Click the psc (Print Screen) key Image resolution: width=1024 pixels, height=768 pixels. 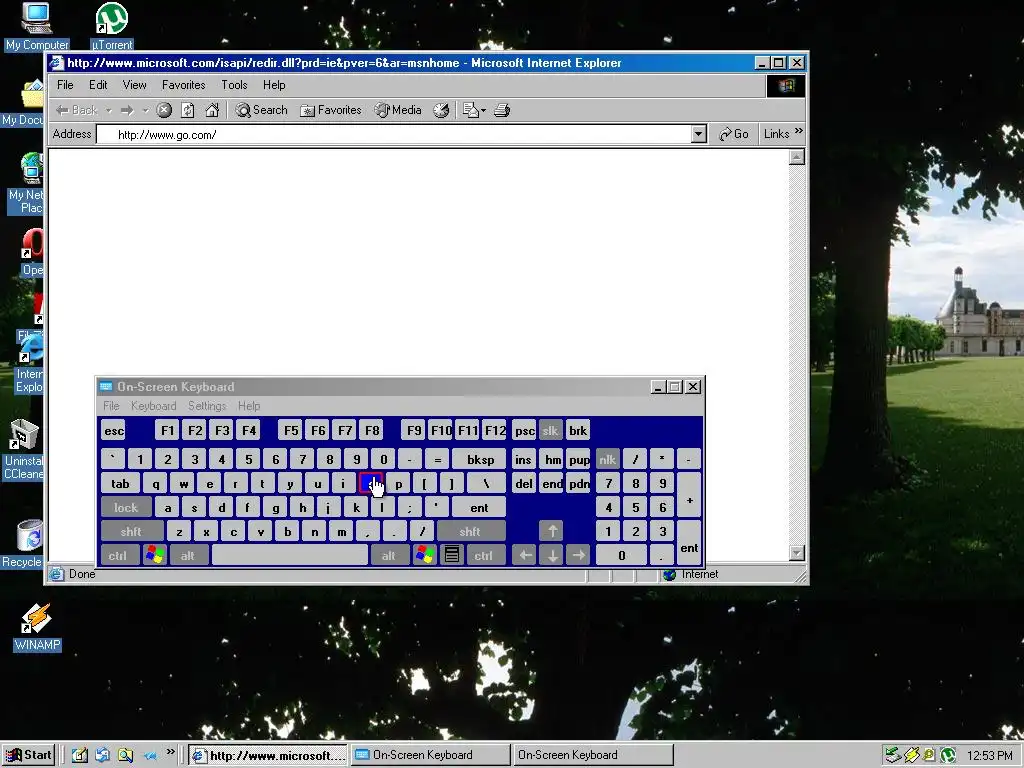[524, 430]
